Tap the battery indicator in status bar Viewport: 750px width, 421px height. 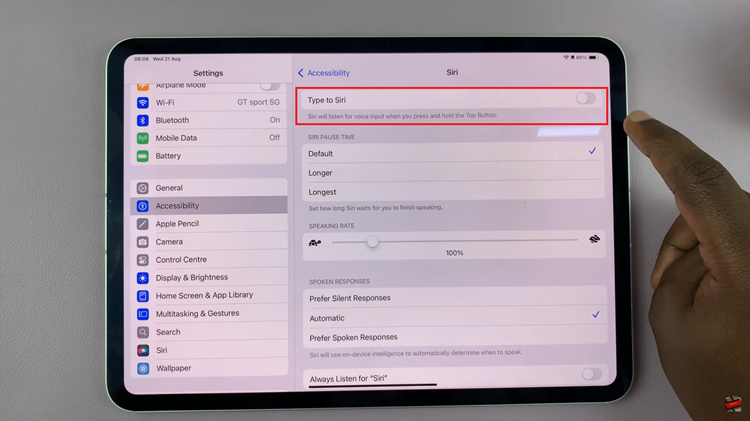(x=593, y=57)
